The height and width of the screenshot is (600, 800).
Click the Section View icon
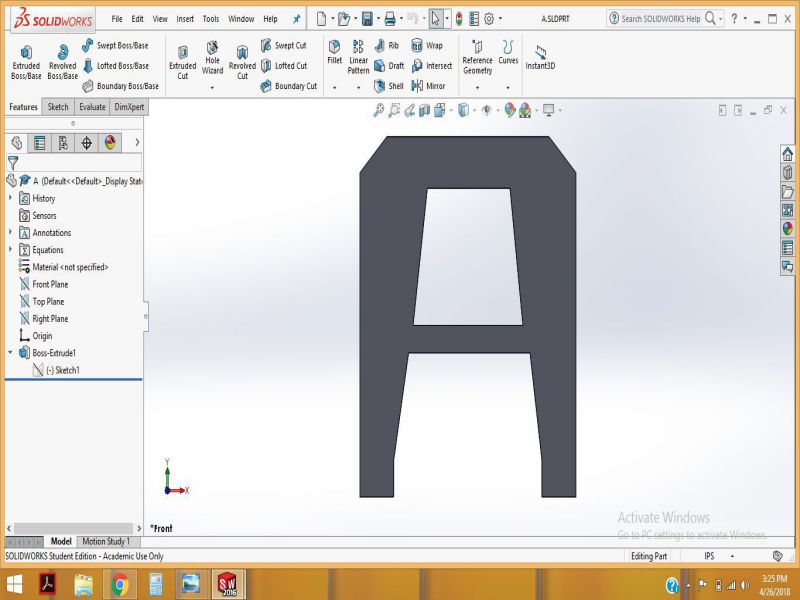tap(424, 110)
